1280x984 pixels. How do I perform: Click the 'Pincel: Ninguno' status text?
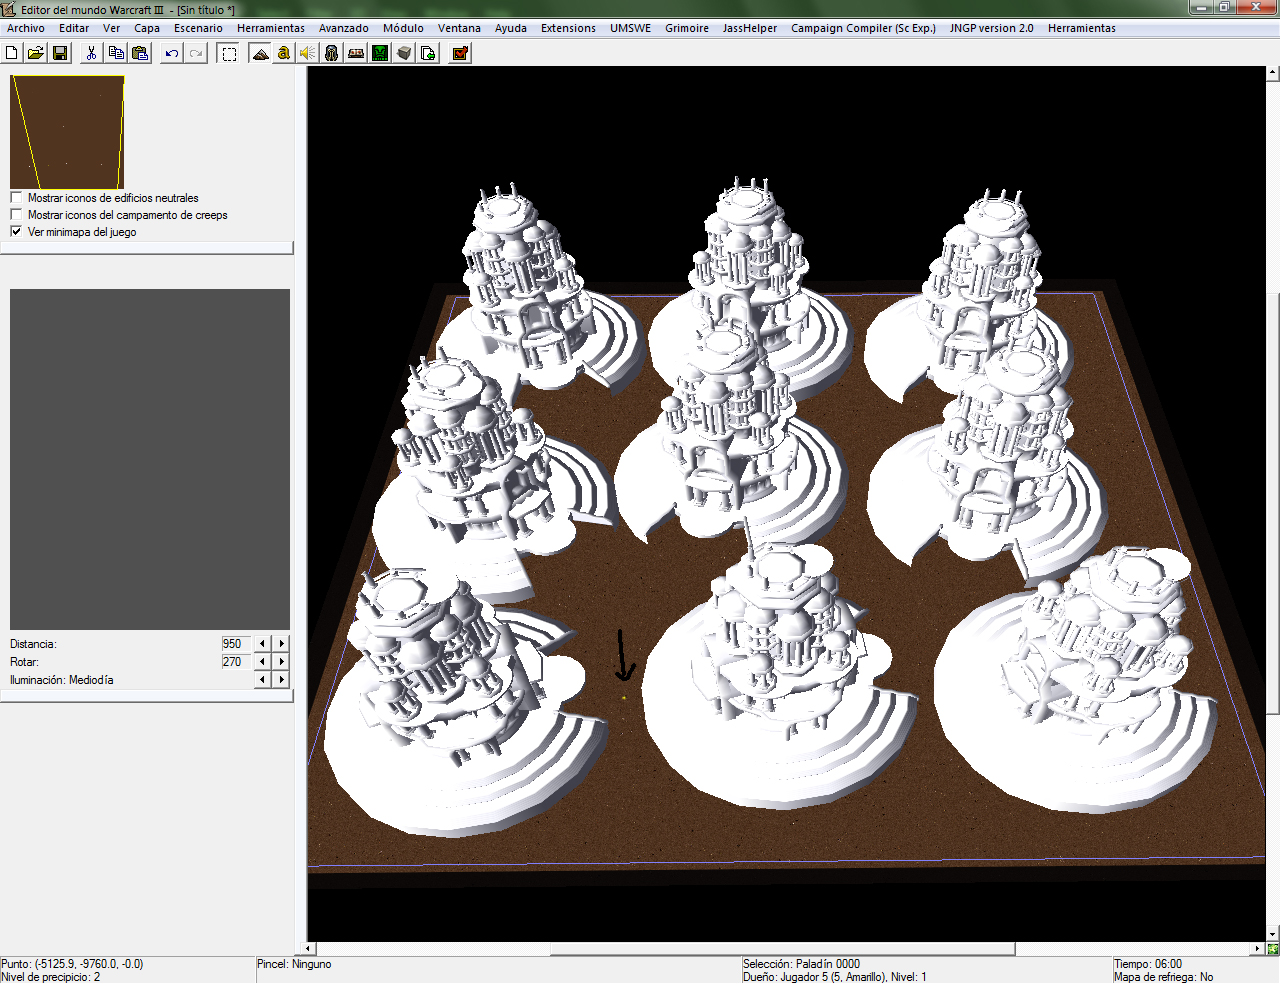(294, 964)
